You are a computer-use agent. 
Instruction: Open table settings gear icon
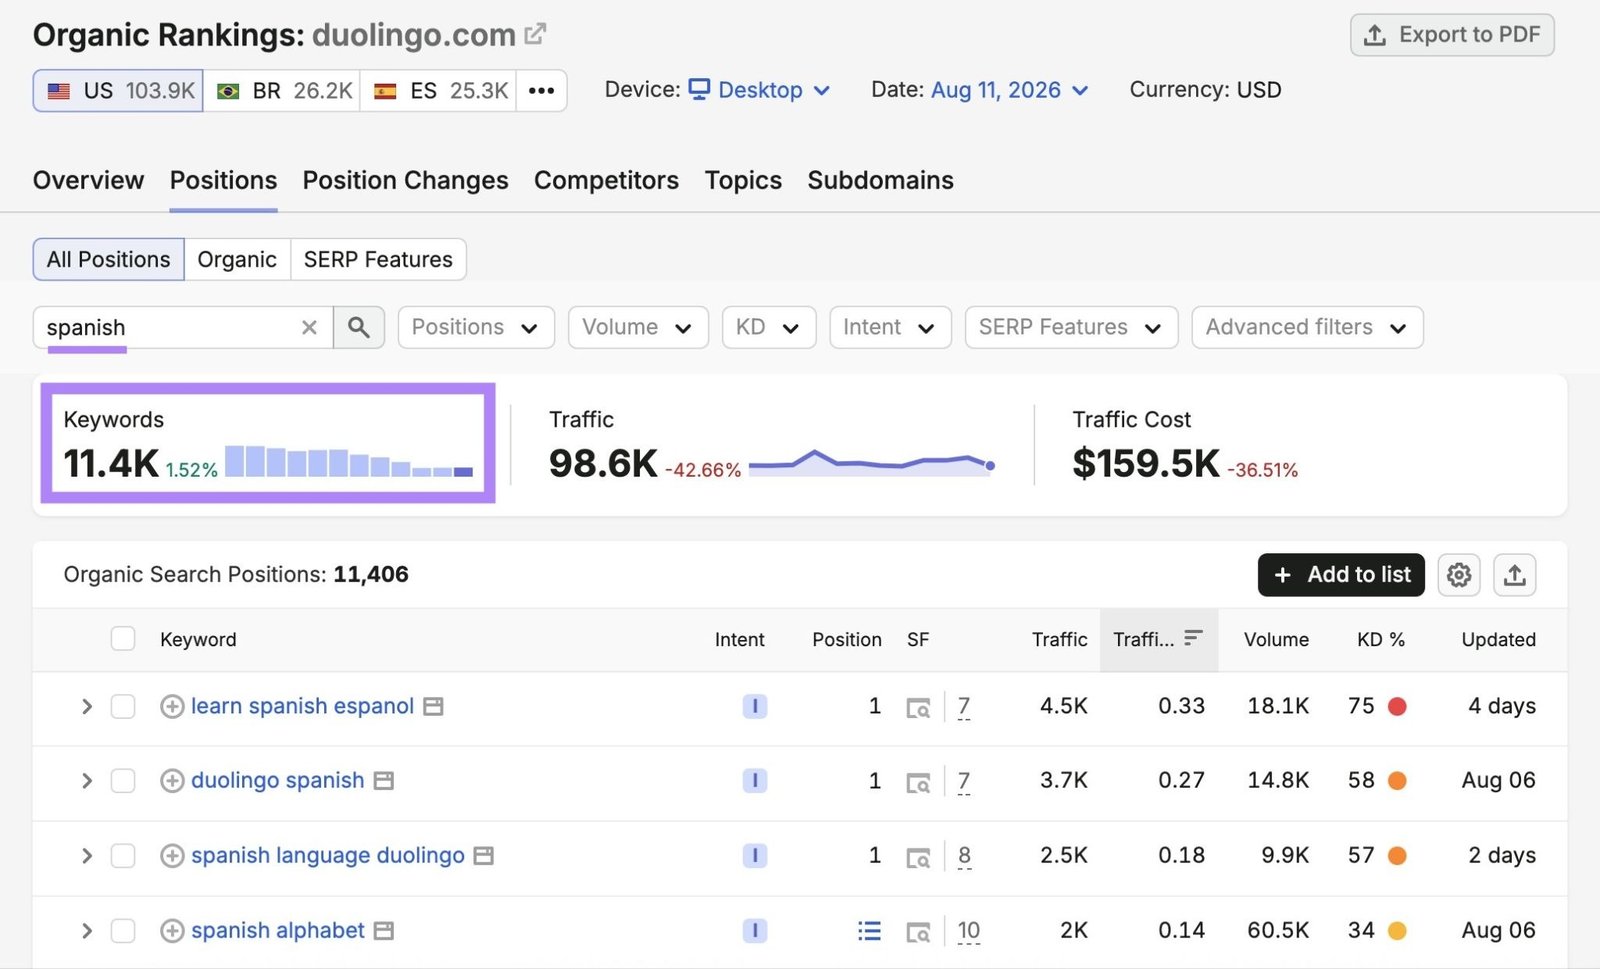[1459, 575]
